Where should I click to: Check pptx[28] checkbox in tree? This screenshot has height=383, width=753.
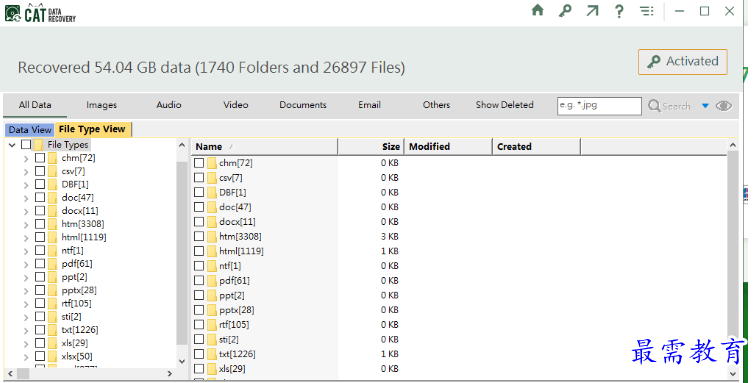tap(40, 290)
